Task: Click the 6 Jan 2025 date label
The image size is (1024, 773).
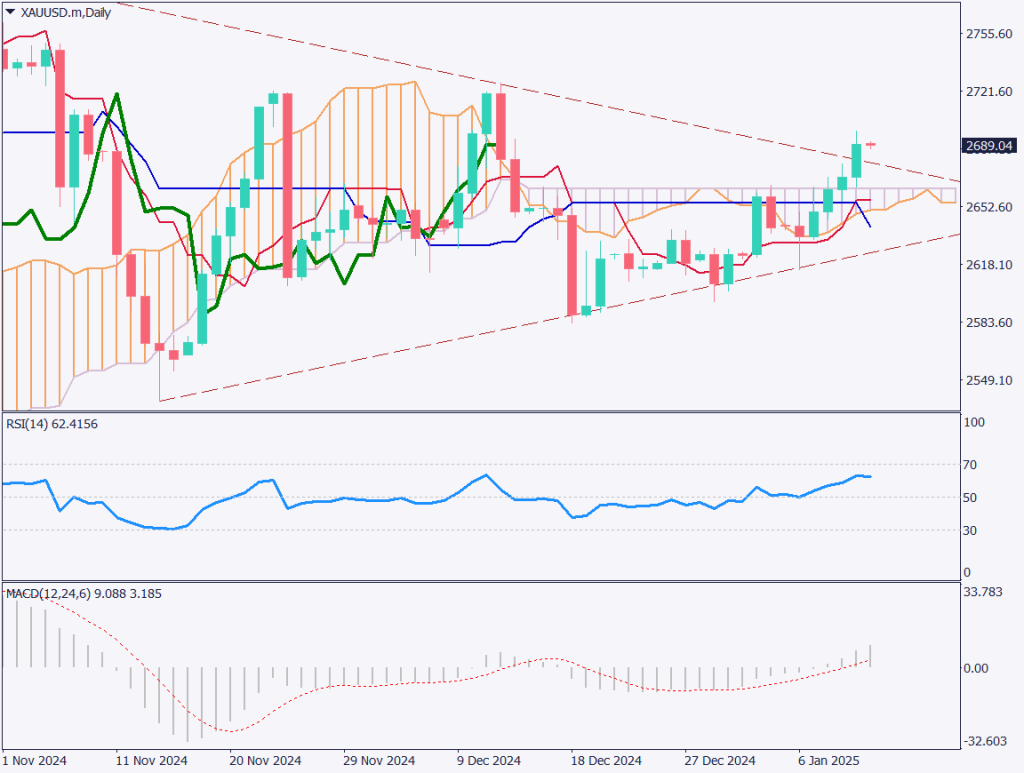Action: tap(827, 759)
